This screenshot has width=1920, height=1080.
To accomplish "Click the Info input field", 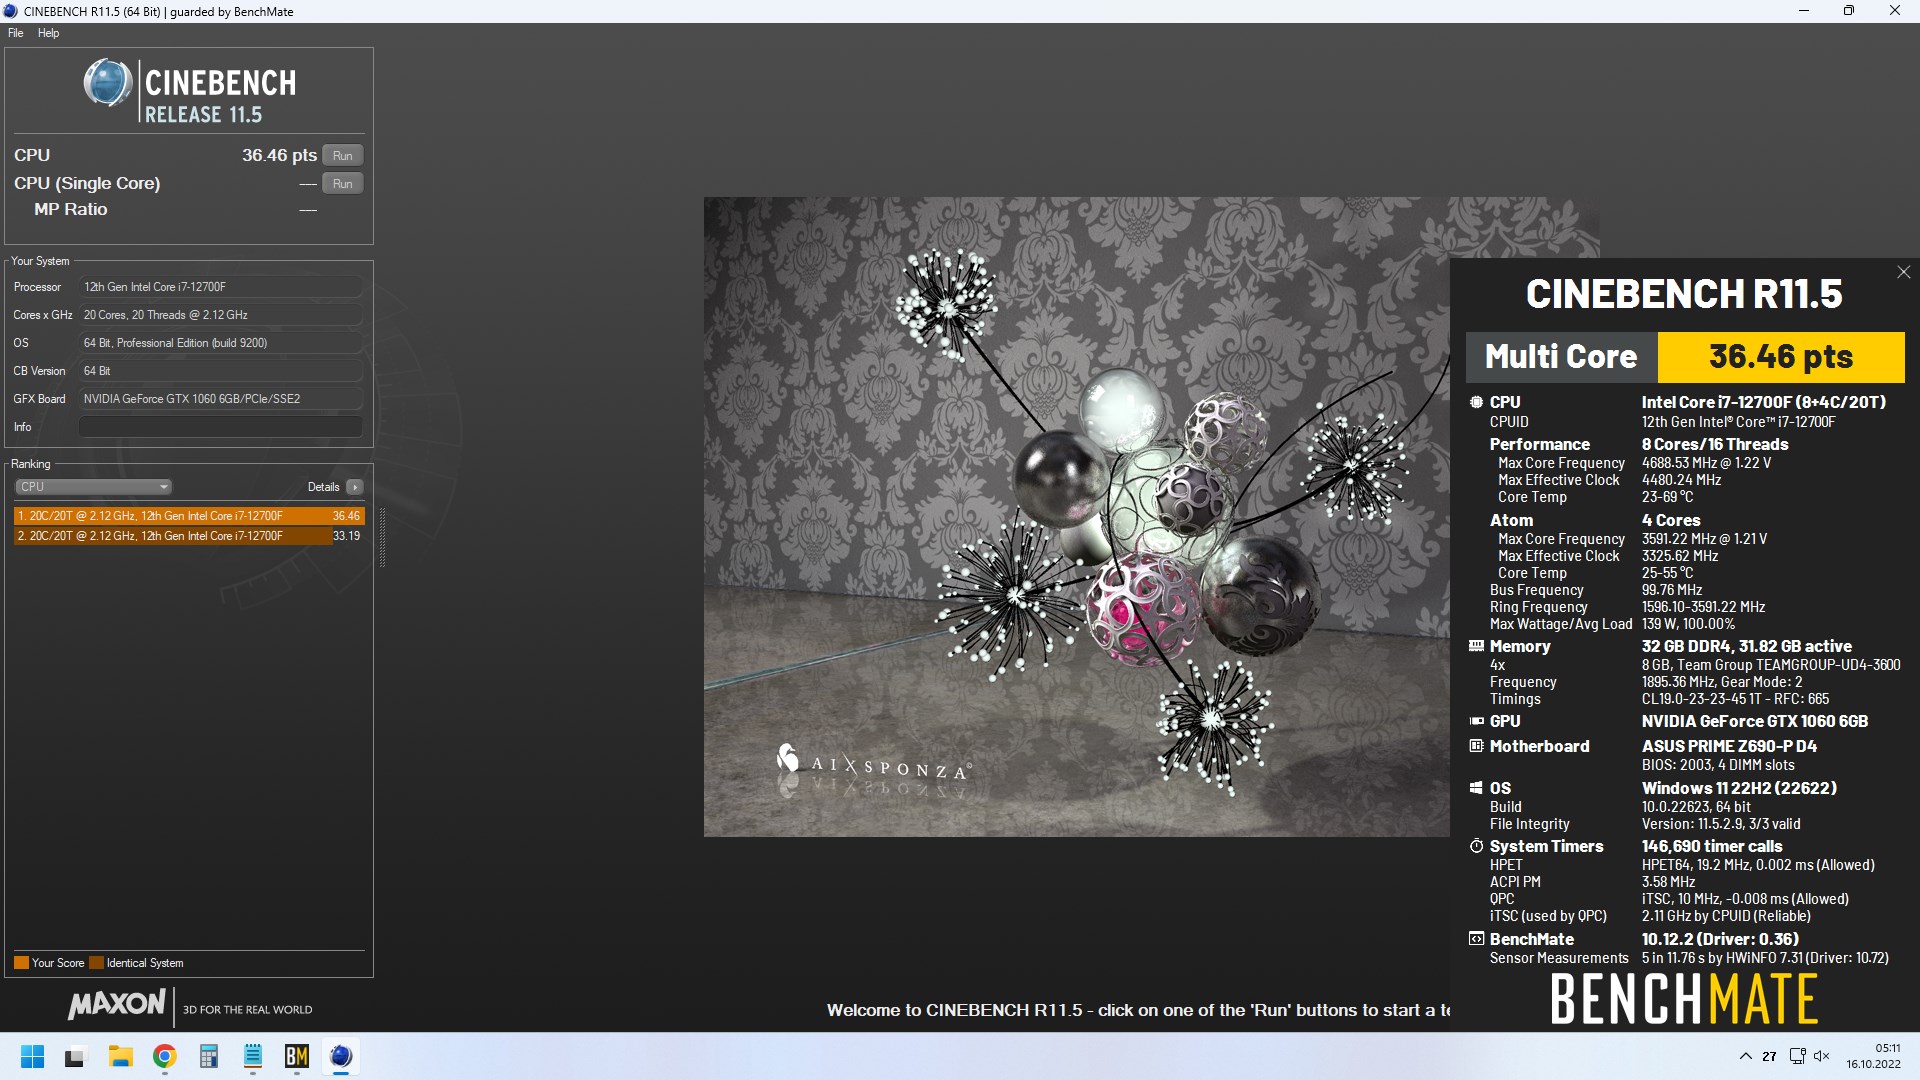I will tap(220, 427).
